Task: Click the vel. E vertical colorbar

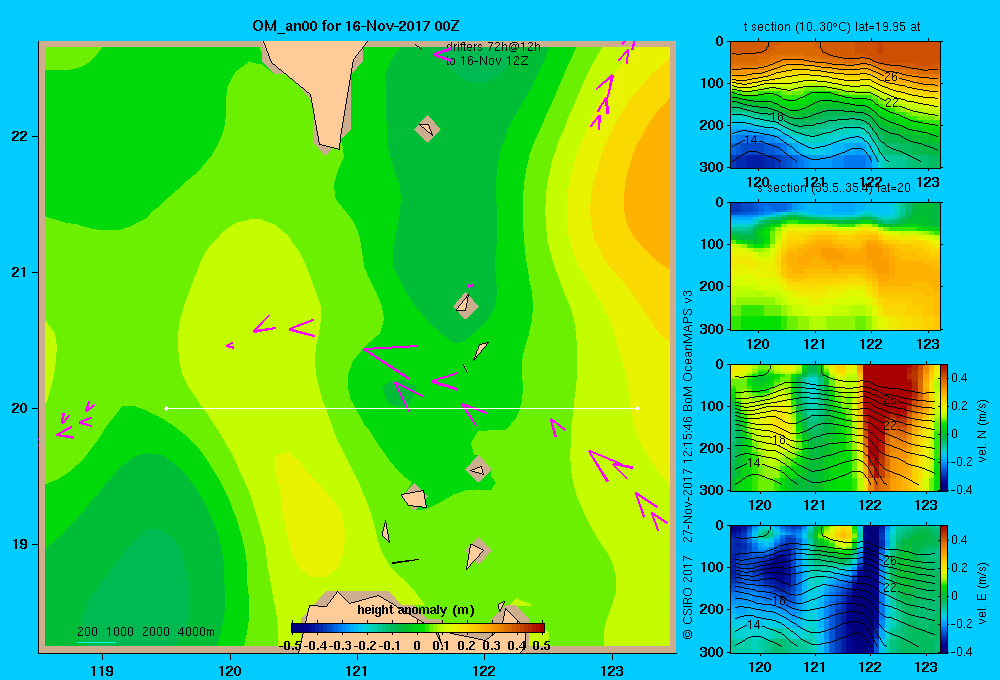Action: point(945,589)
